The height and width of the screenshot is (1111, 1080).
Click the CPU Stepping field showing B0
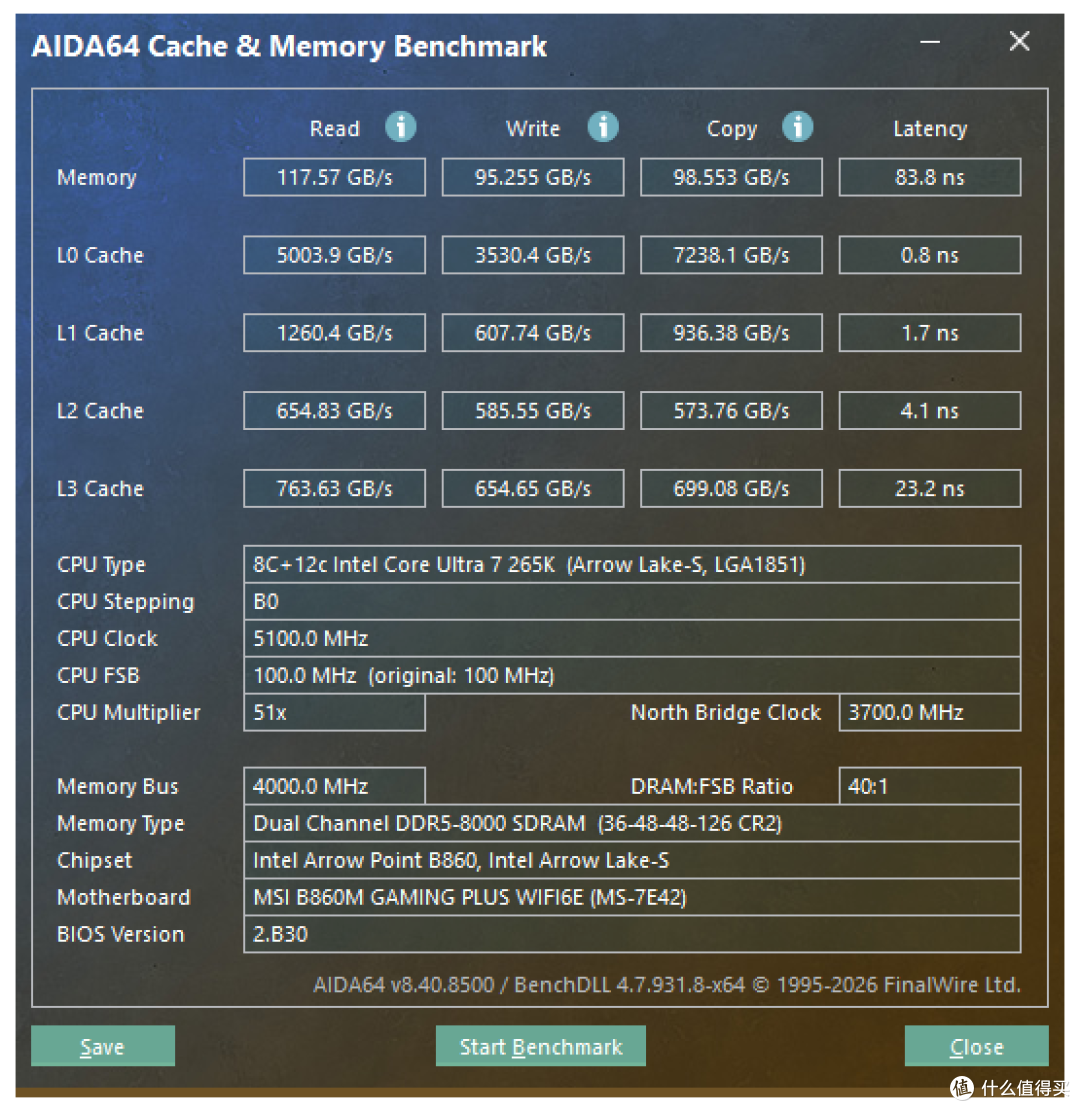[x=632, y=602]
